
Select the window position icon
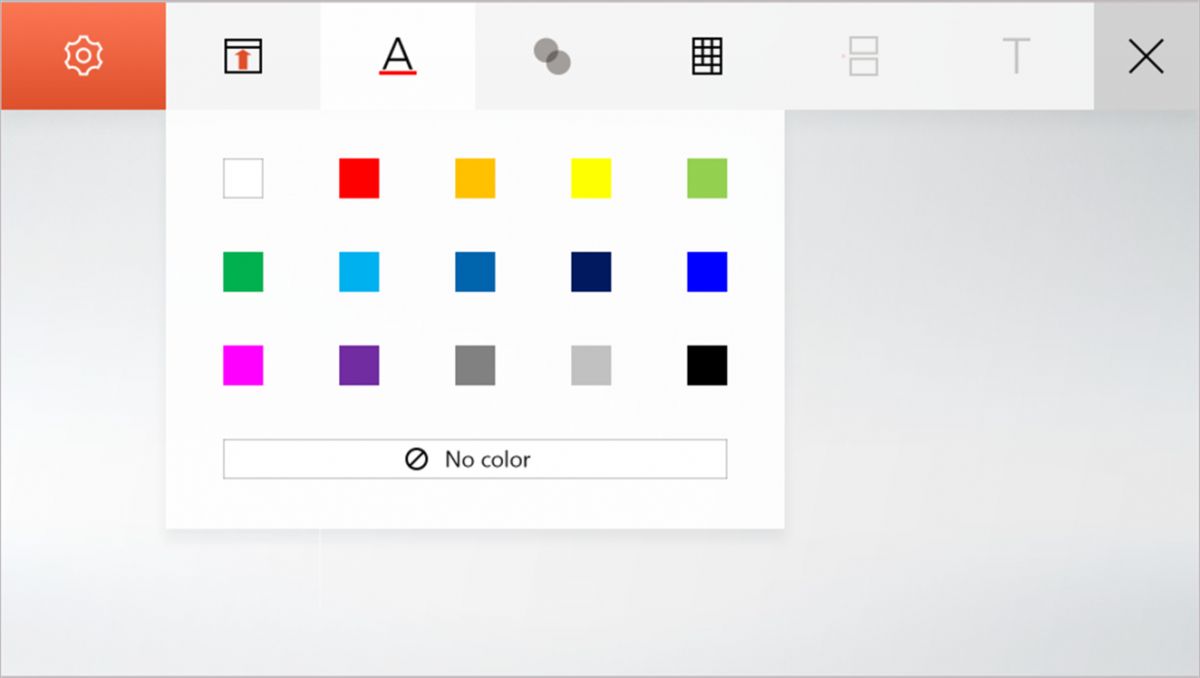click(242, 56)
